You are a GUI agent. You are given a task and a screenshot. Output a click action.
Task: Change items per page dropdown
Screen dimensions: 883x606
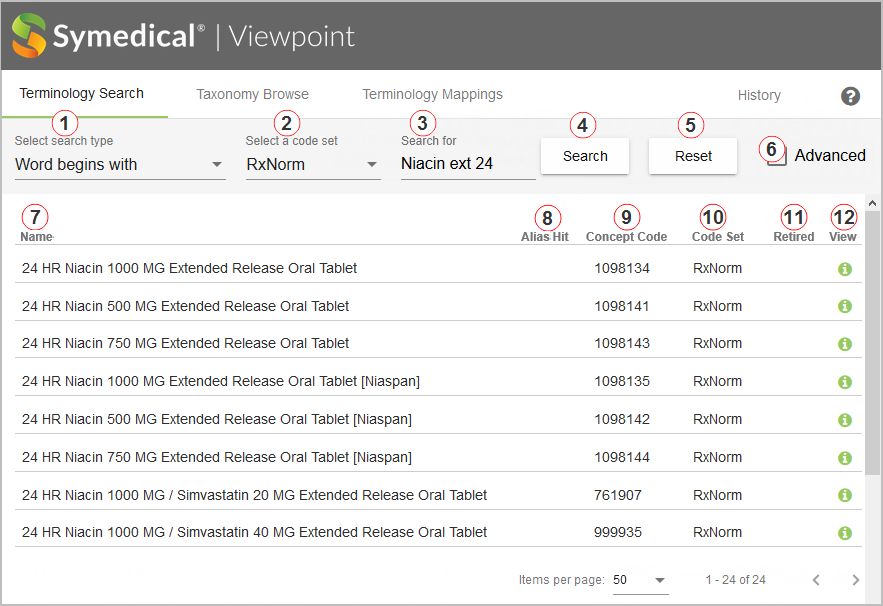point(640,580)
